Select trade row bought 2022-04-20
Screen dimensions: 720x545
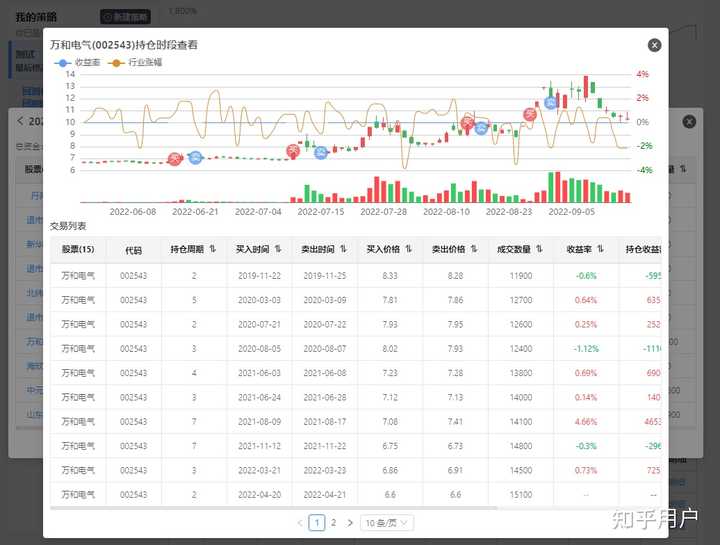coord(356,494)
